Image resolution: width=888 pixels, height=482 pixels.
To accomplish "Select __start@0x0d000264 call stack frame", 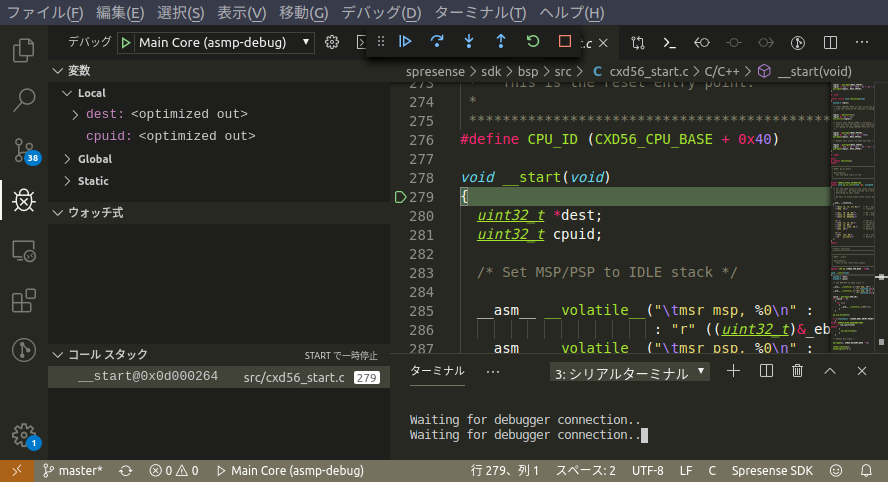I will [219, 377].
